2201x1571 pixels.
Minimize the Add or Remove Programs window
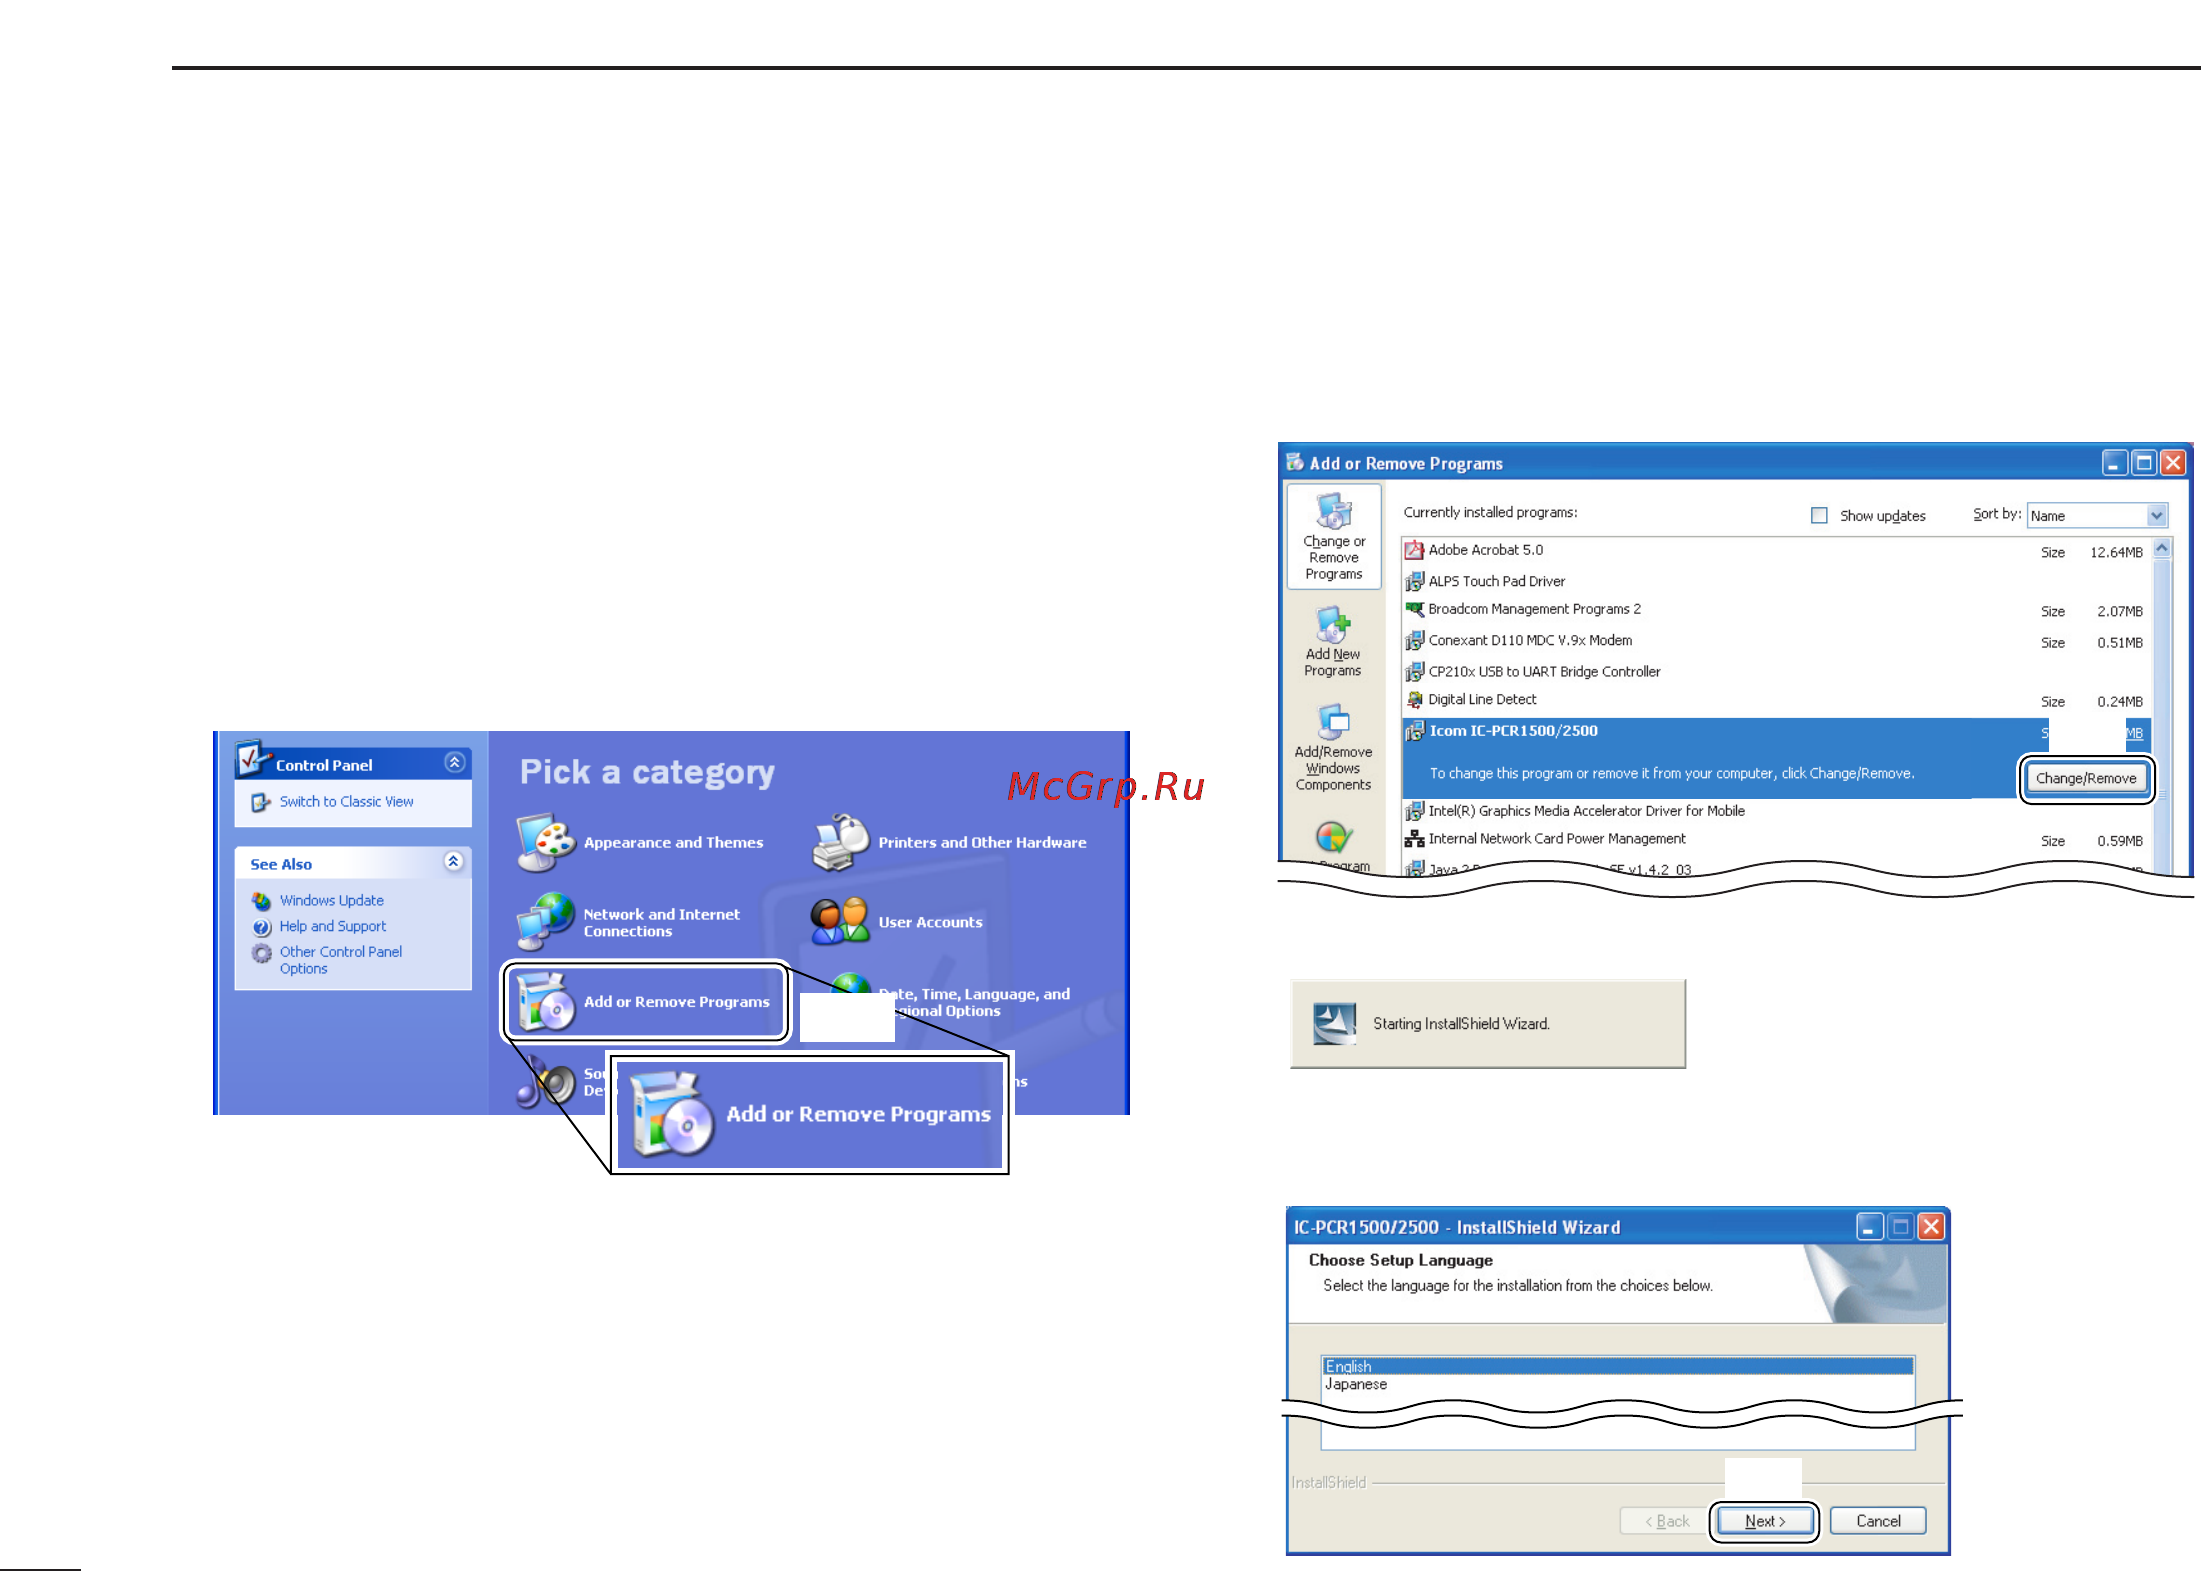click(x=2113, y=463)
